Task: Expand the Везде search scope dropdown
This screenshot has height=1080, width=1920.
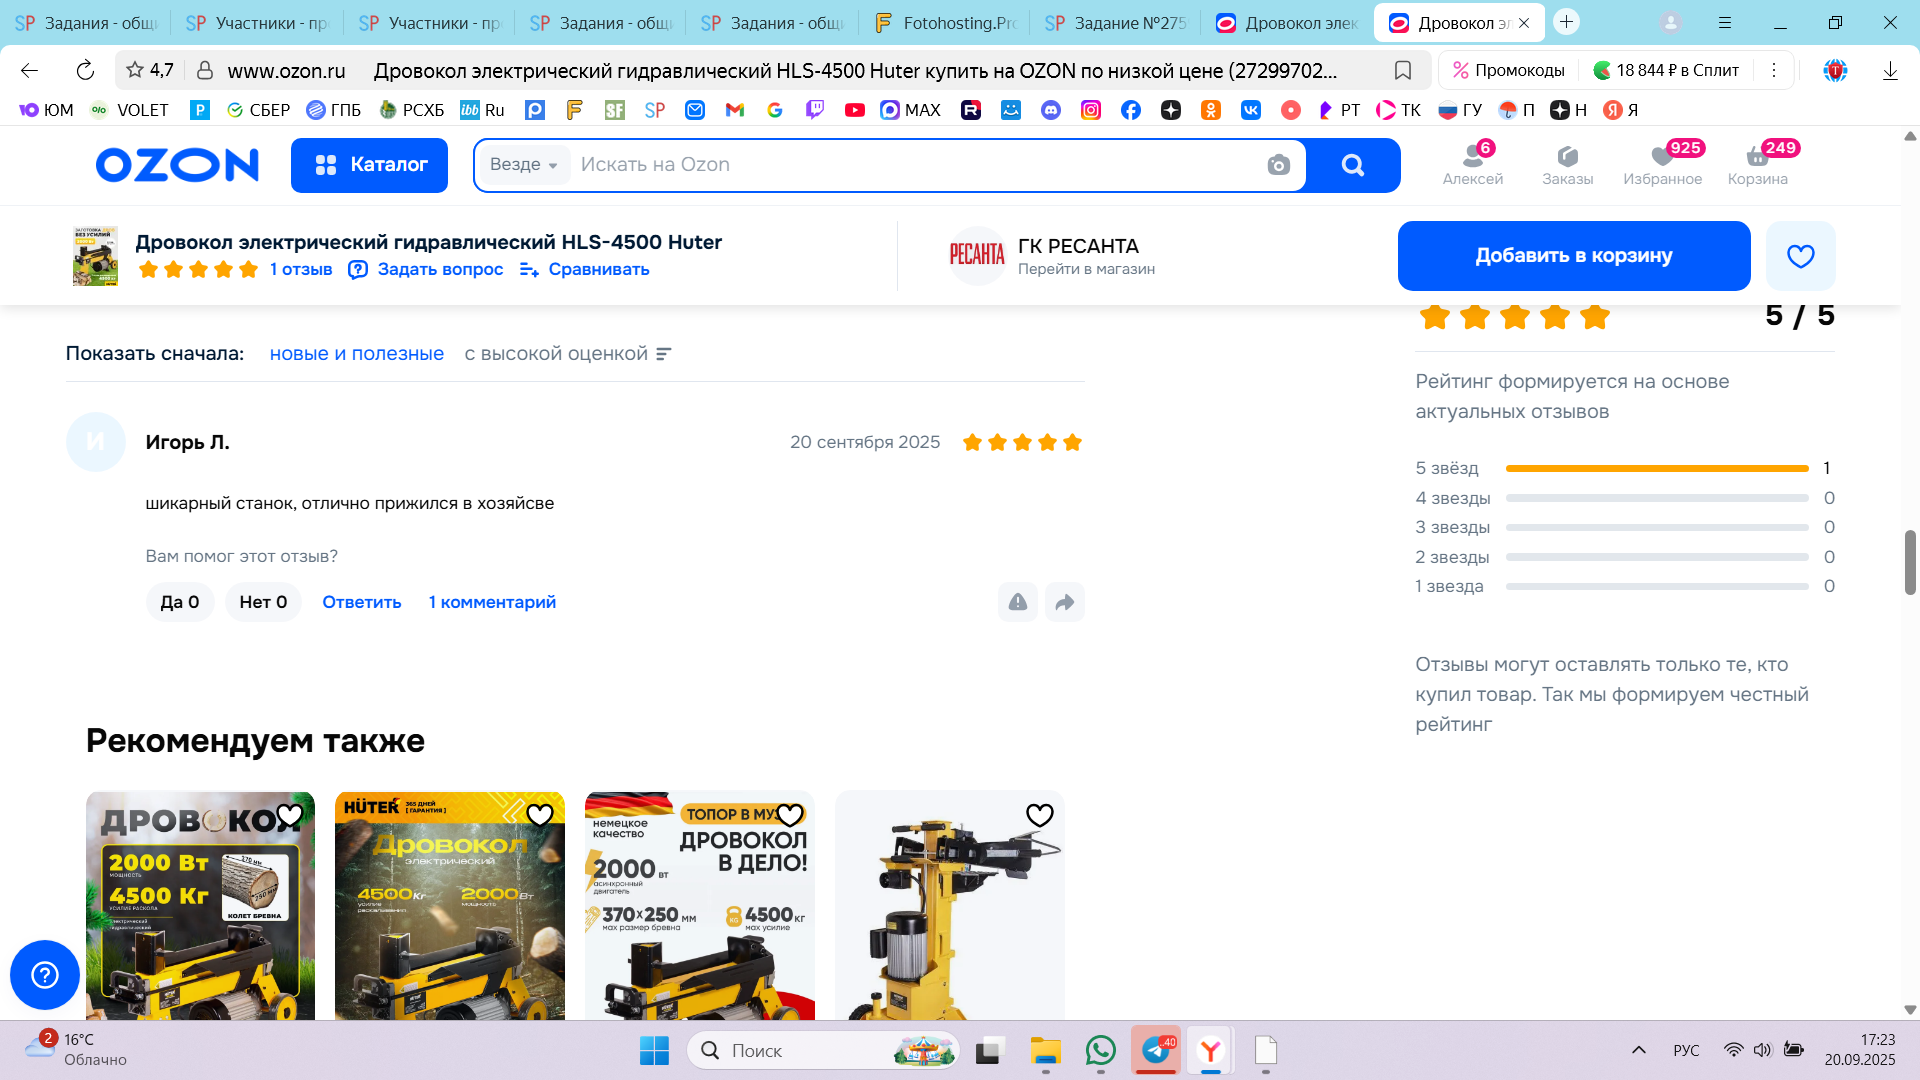Action: pyautogui.click(x=524, y=165)
